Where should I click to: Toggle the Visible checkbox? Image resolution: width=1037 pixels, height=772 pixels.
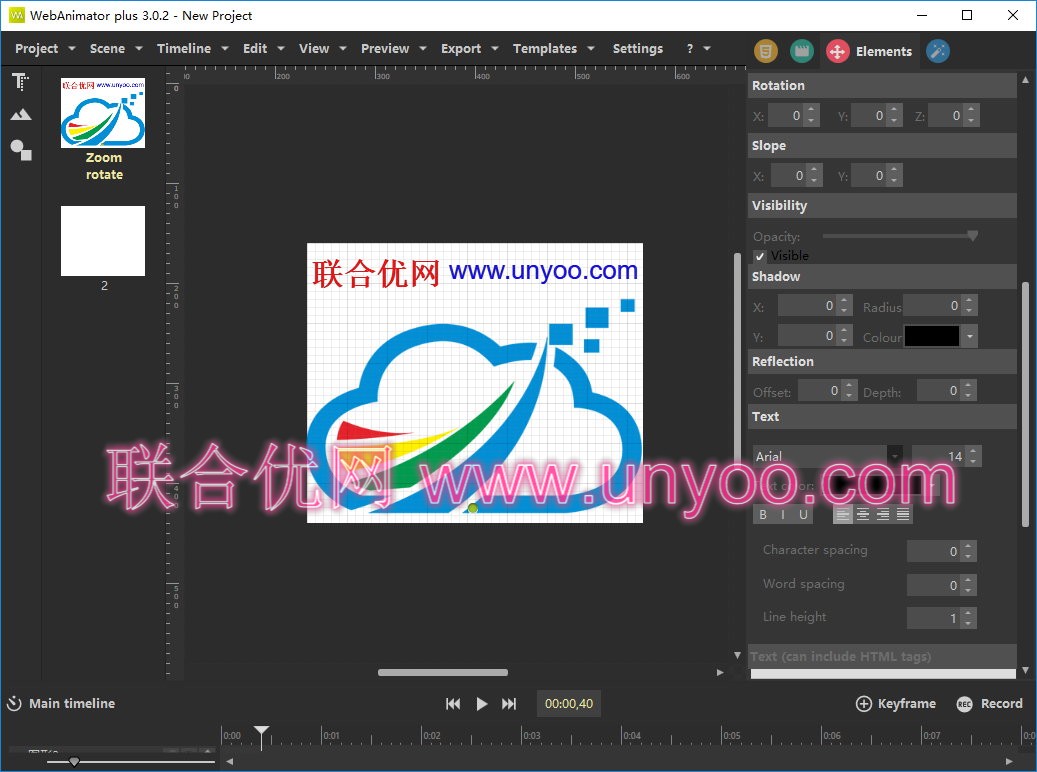pos(760,257)
